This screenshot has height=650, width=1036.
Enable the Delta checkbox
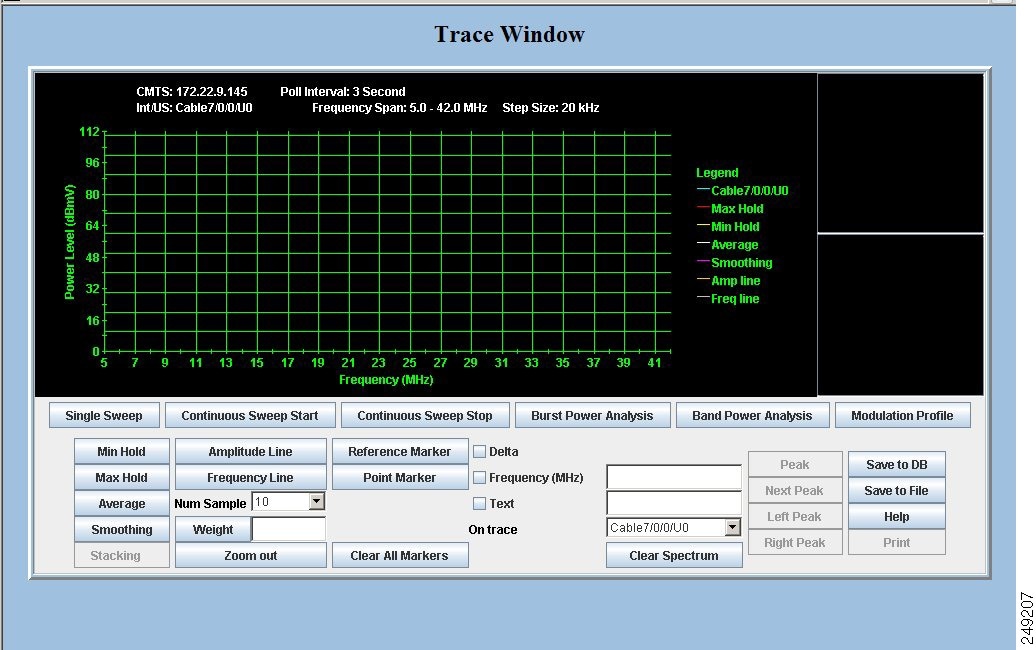coord(480,452)
